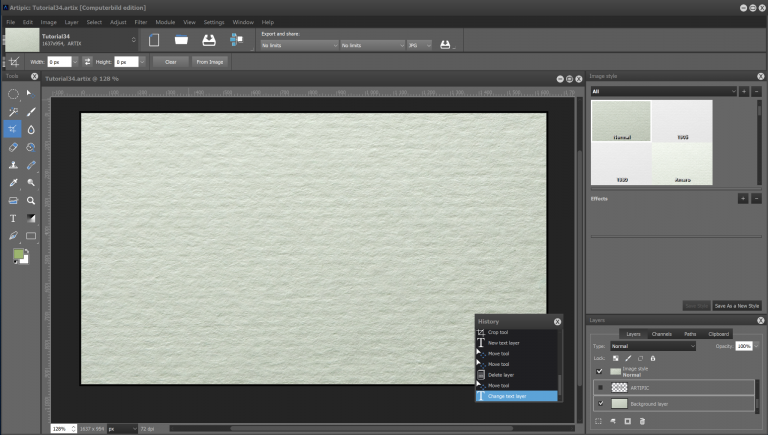Open the Filter menu
The image size is (768, 435).
coord(141,22)
